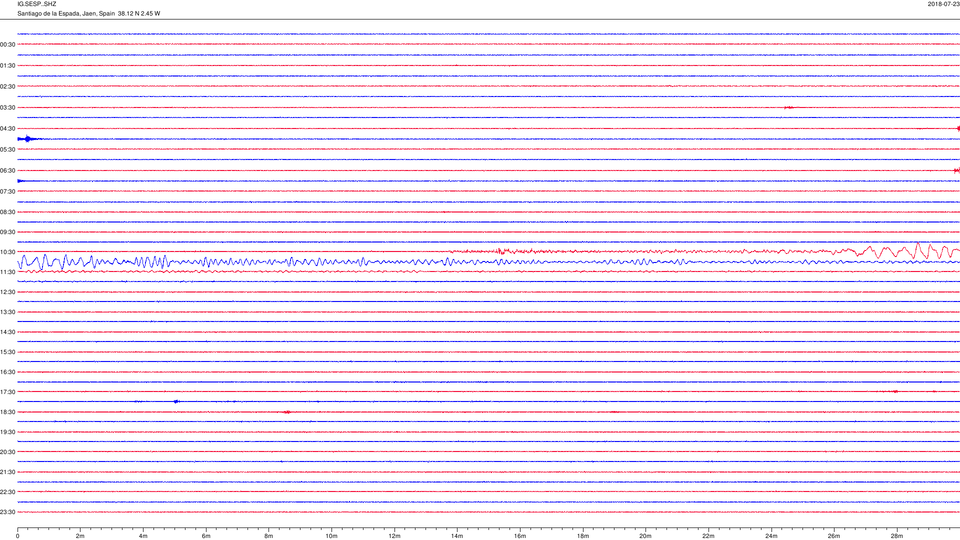The height and width of the screenshot is (540, 960).
Task: Select the 21:30 time label
Action: [8, 472]
